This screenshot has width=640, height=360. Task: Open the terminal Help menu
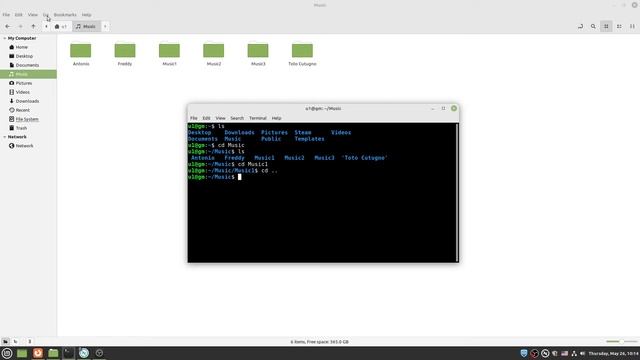[276, 118]
